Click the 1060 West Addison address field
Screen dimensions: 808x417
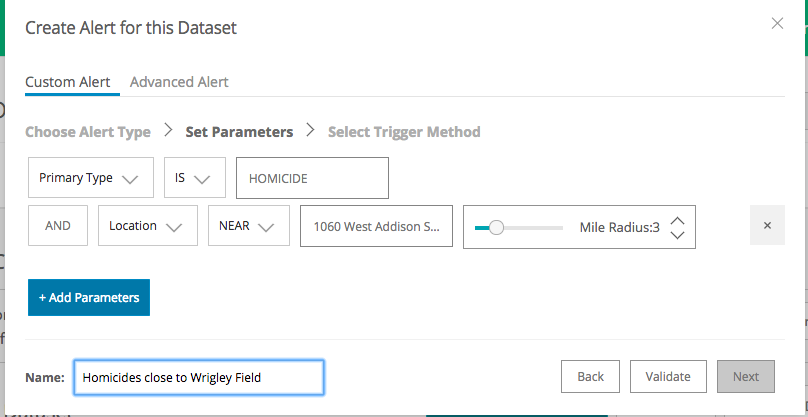click(376, 226)
